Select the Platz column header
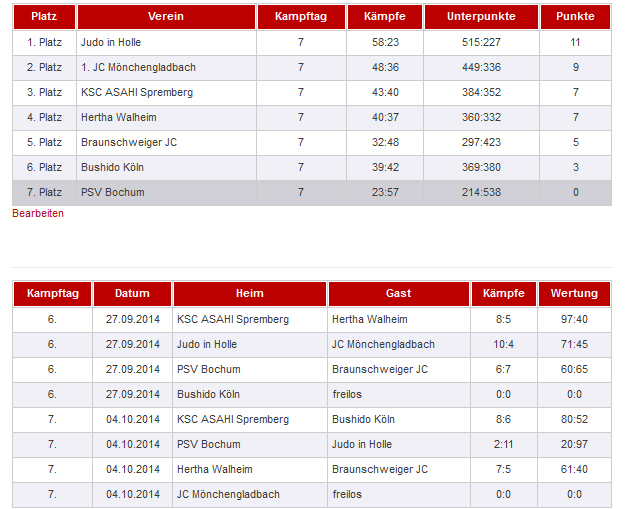628x509 pixels. 44,16
